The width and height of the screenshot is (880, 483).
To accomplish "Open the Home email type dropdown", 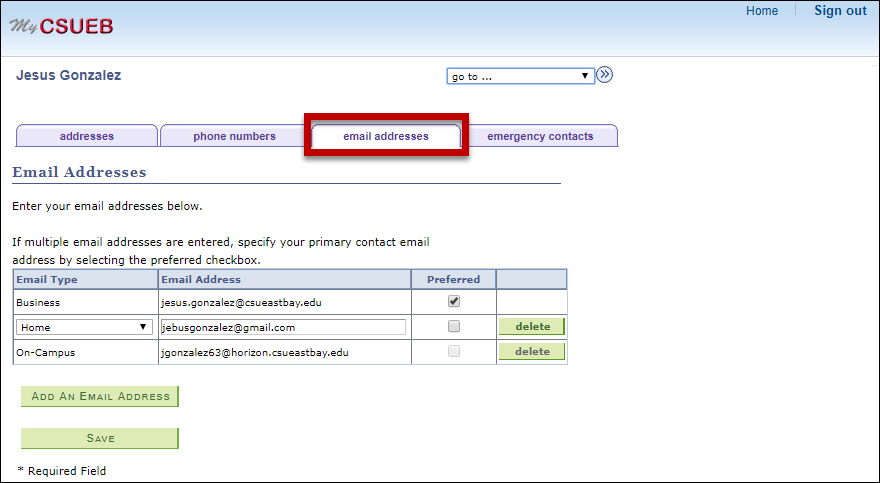I will [84, 327].
